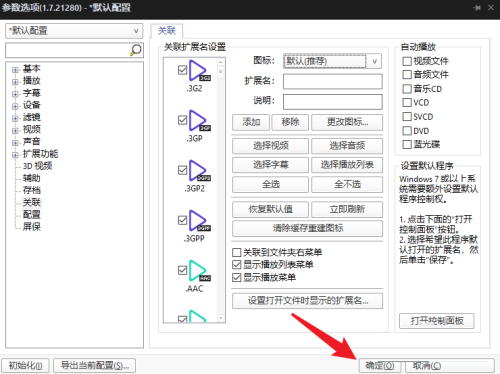Click the pin icon in title bar
Viewport: 500px width, 374px height.
(x=477, y=7)
